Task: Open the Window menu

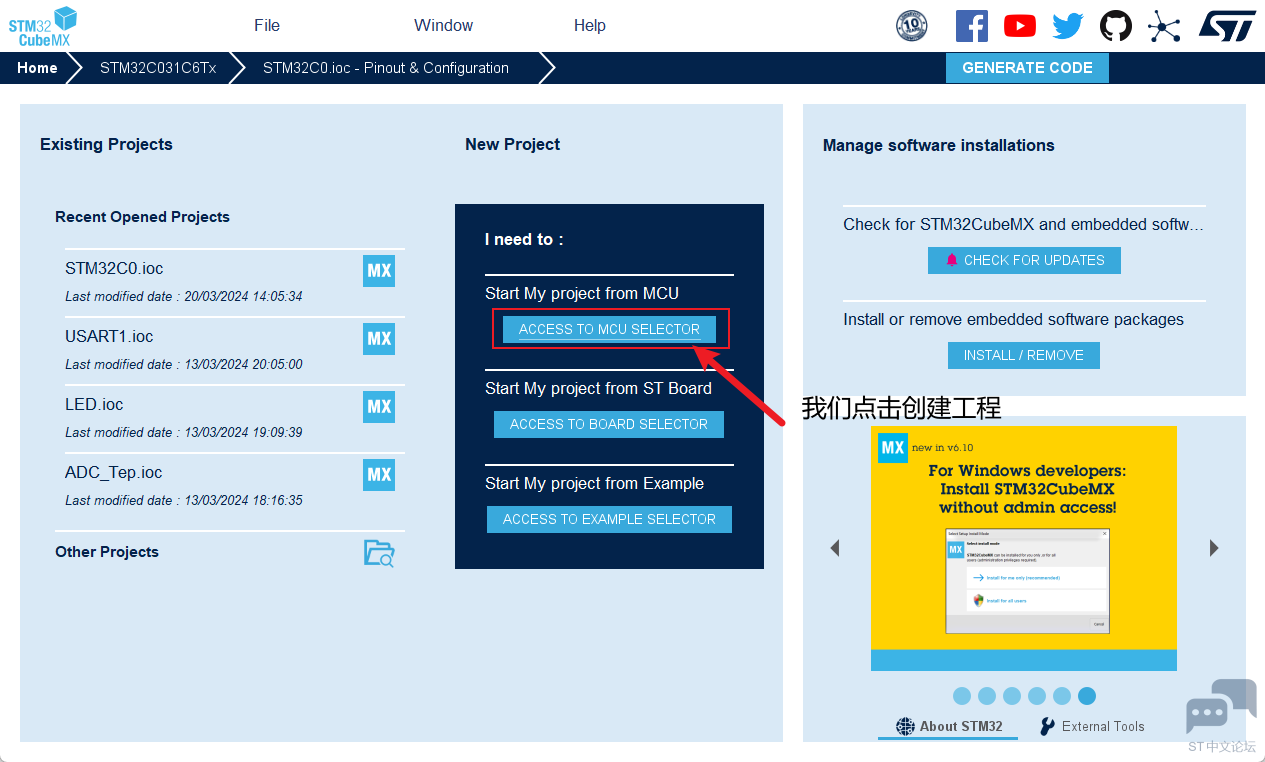Action: [x=444, y=26]
